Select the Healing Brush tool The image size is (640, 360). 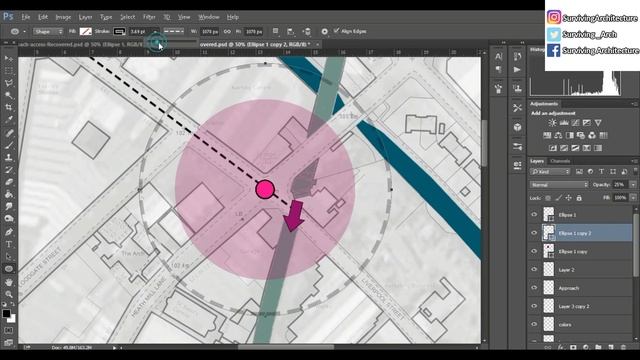click(9, 133)
